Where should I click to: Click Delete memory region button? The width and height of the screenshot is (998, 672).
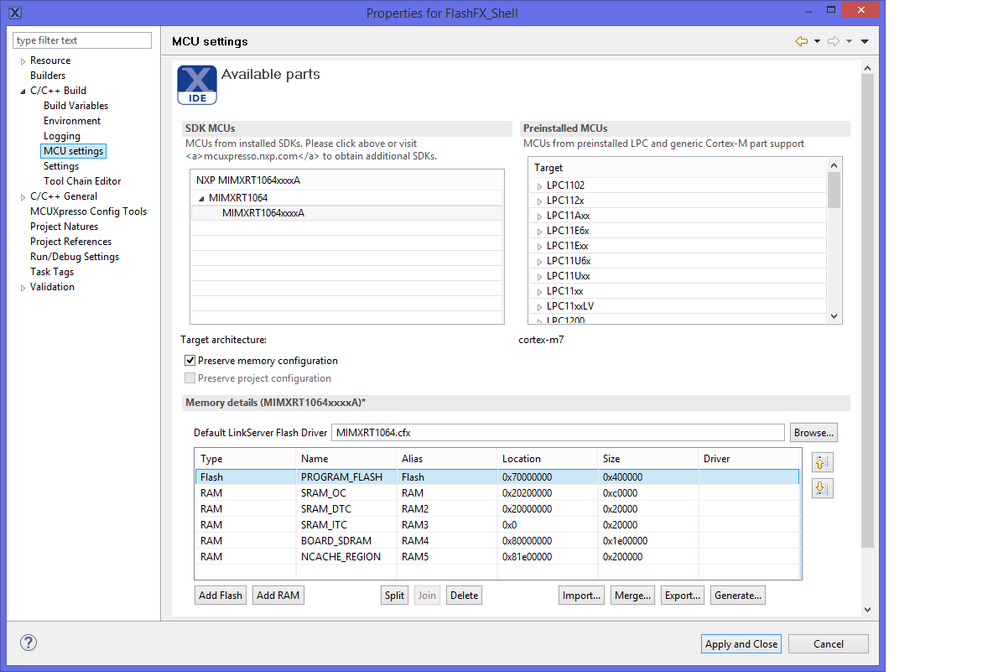click(464, 595)
